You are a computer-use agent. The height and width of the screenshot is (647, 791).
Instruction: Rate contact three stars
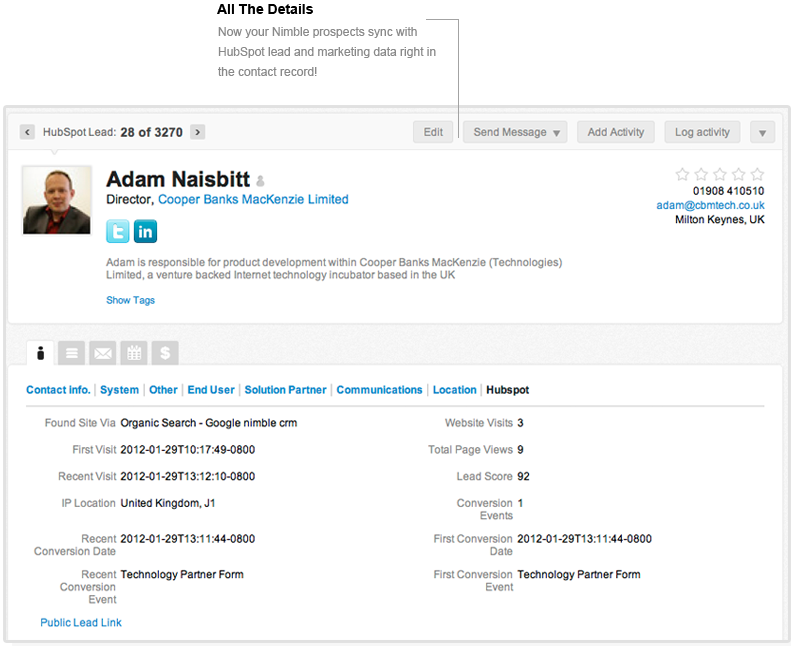(x=720, y=174)
